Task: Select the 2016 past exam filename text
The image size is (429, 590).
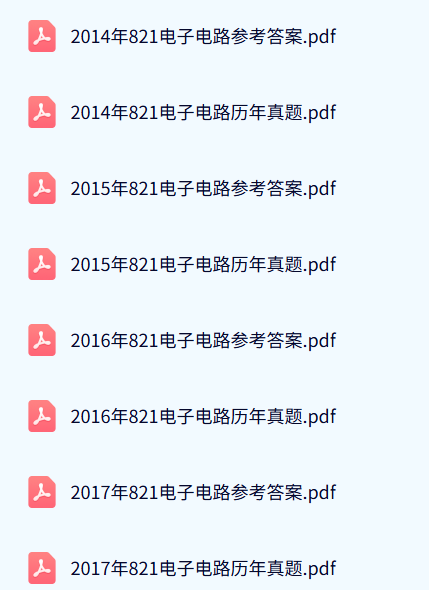Action: [x=203, y=417]
